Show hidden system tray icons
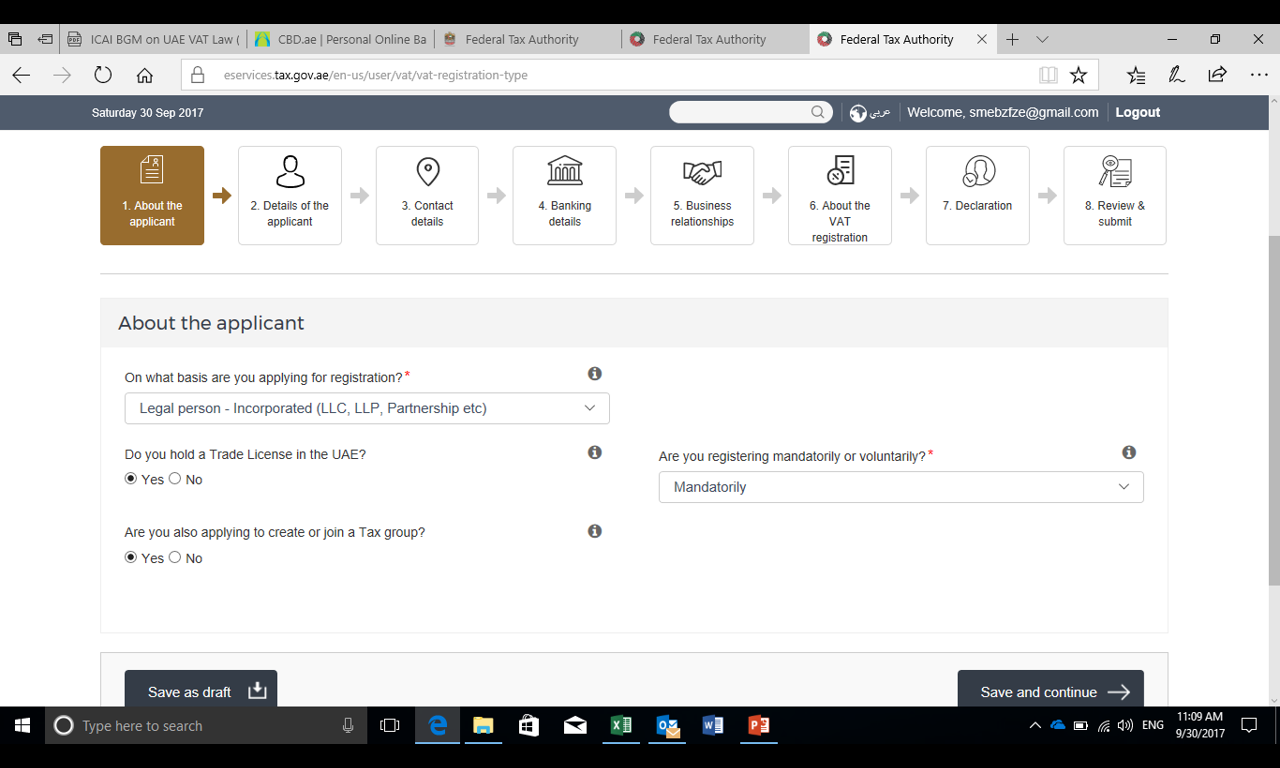1280x768 pixels. pyautogui.click(x=1035, y=726)
